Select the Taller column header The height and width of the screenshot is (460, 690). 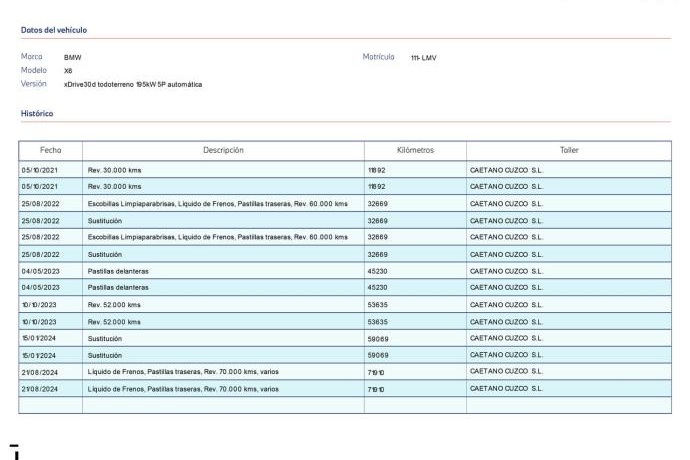pos(568,150)
